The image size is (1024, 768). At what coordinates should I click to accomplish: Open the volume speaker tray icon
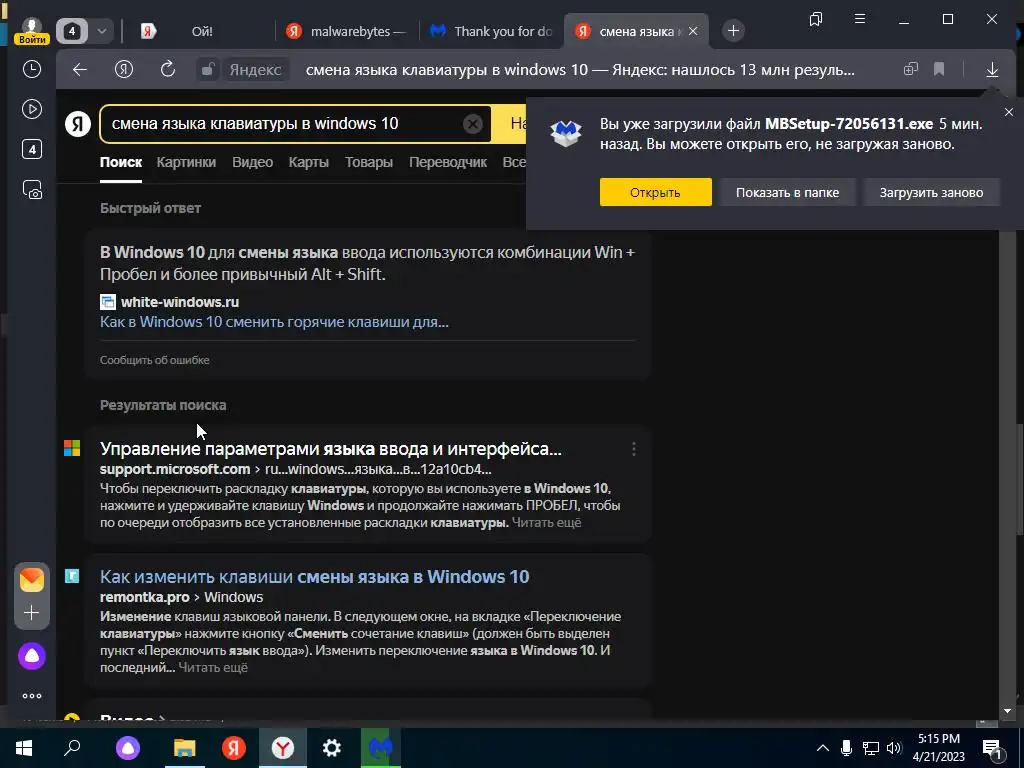894,748
